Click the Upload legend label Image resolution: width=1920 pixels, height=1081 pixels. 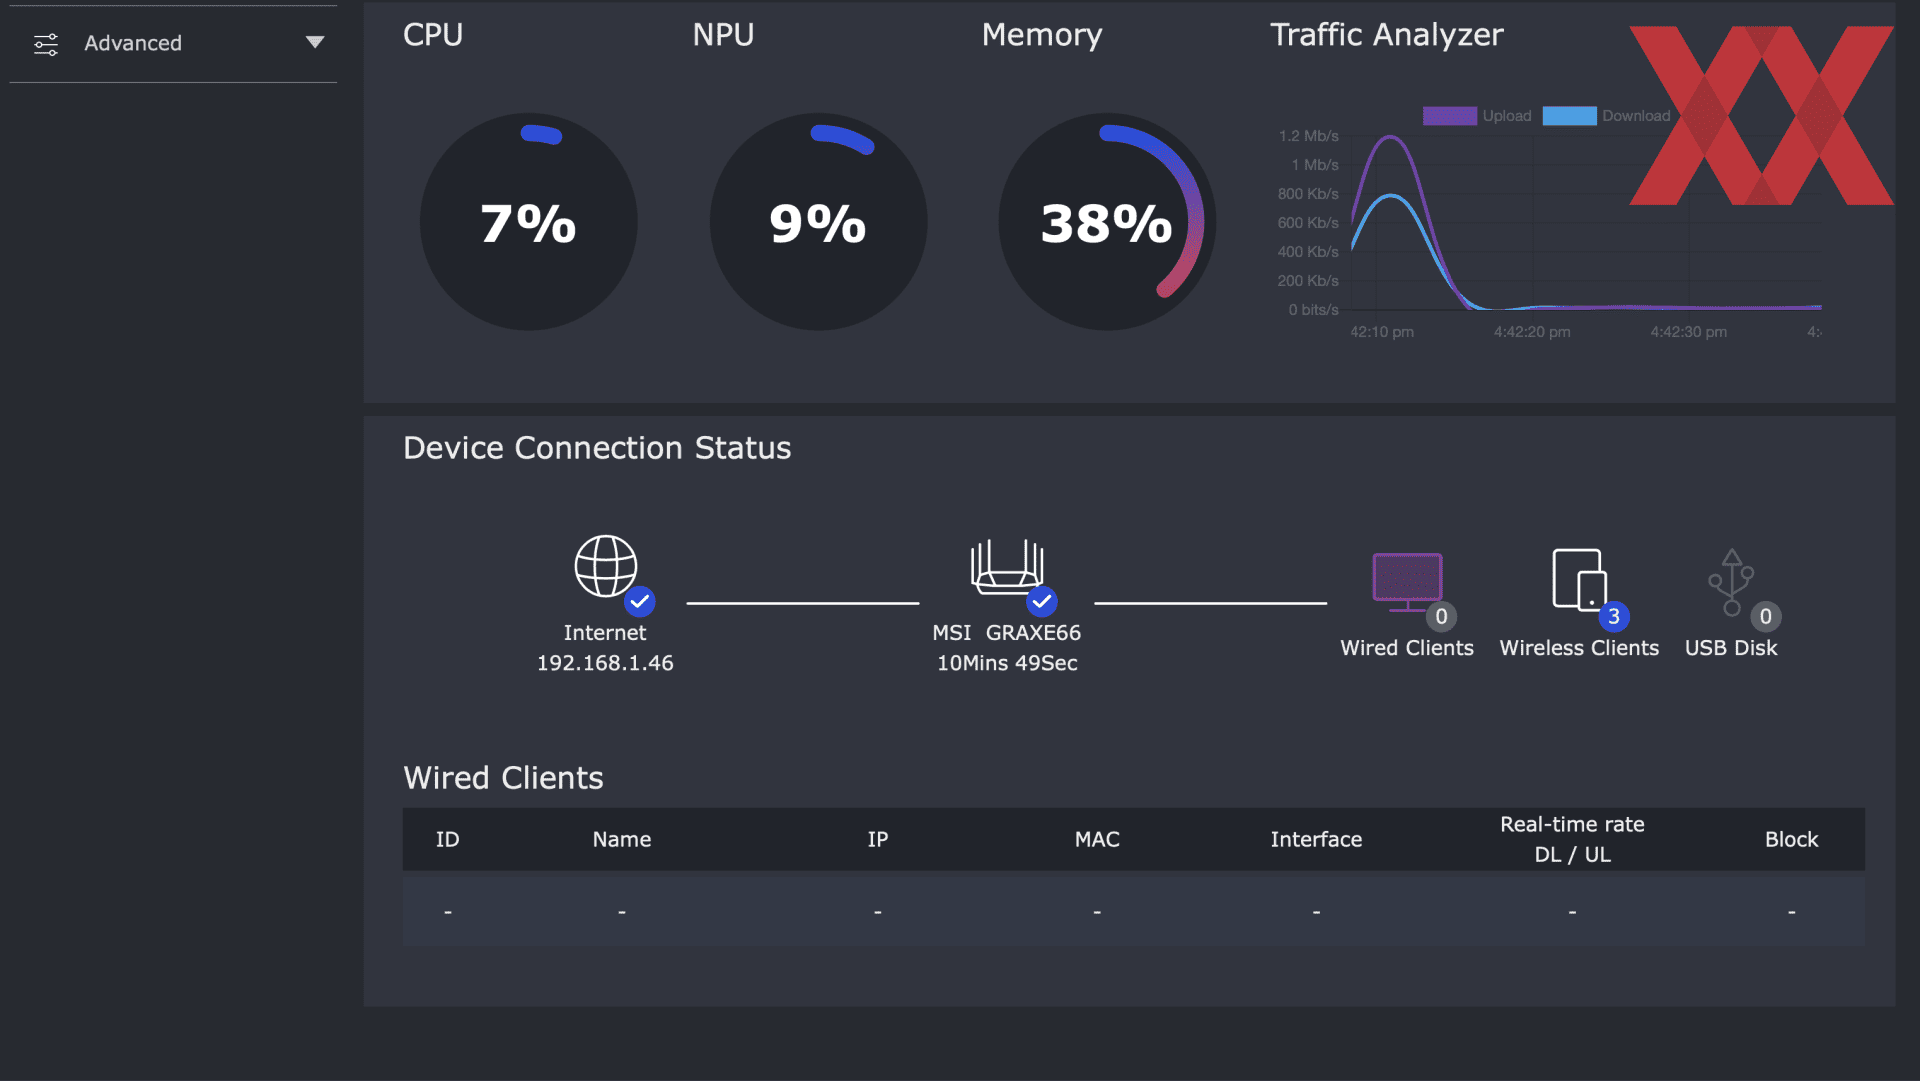point(1507,116)
